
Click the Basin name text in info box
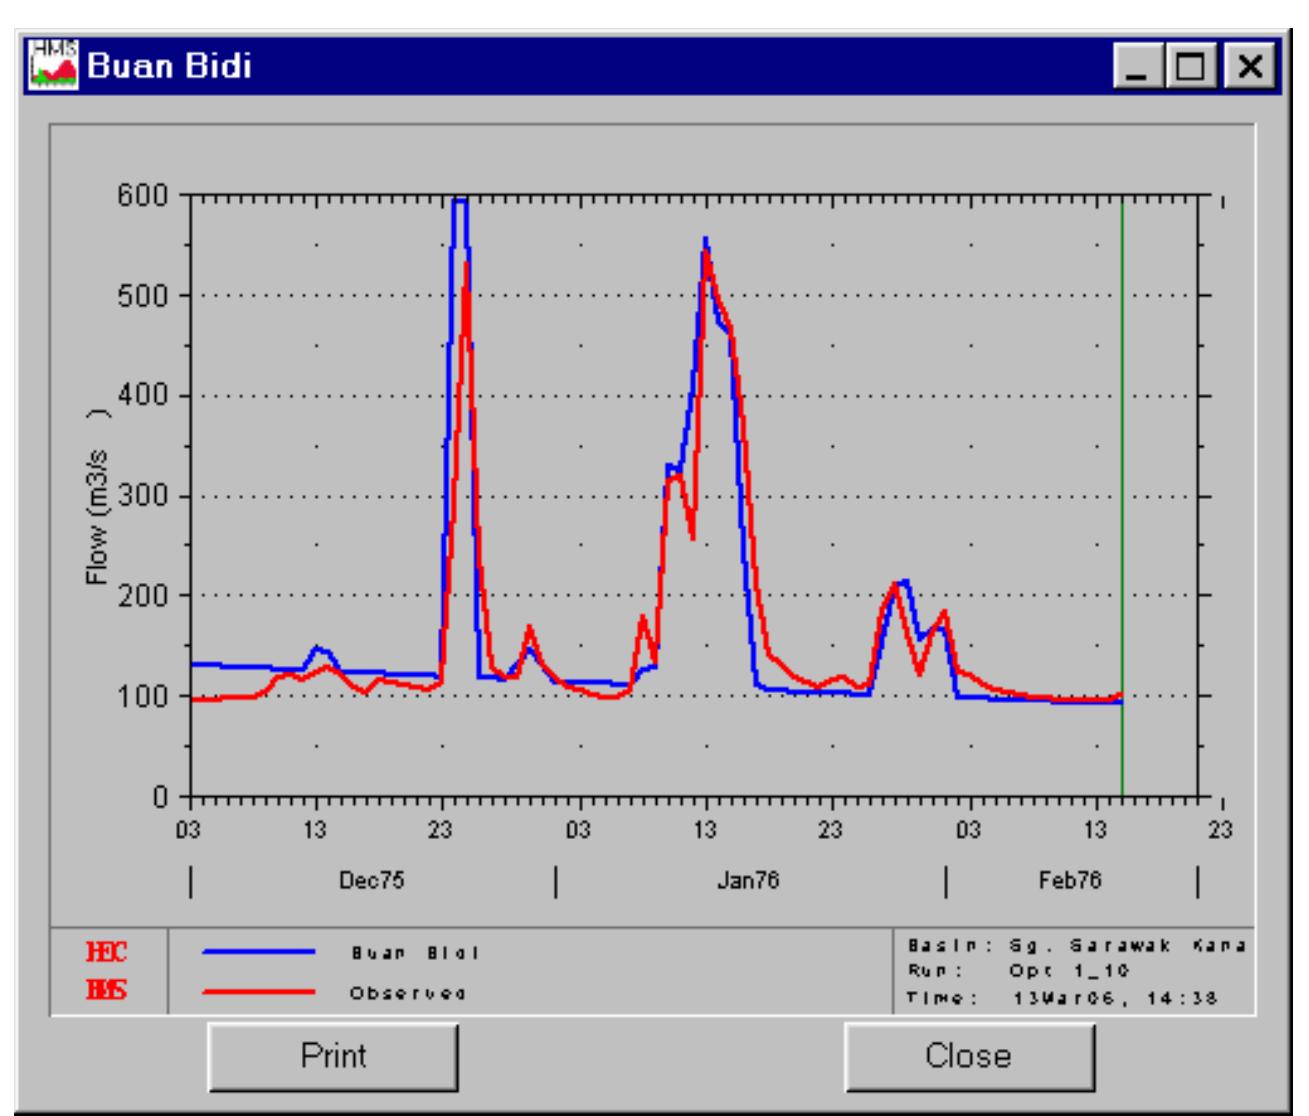point(1076,945)
